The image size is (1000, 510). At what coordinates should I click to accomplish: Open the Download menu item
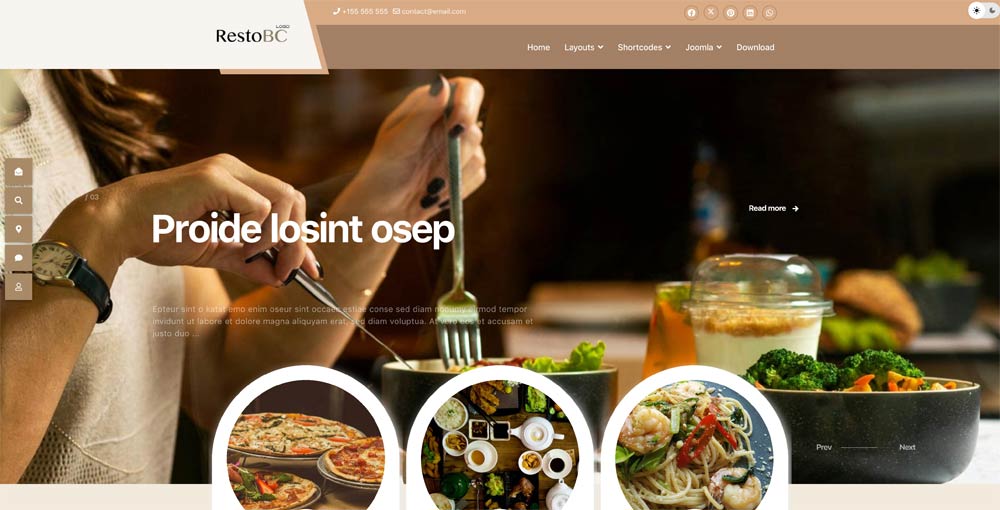(x=755, y=47)
